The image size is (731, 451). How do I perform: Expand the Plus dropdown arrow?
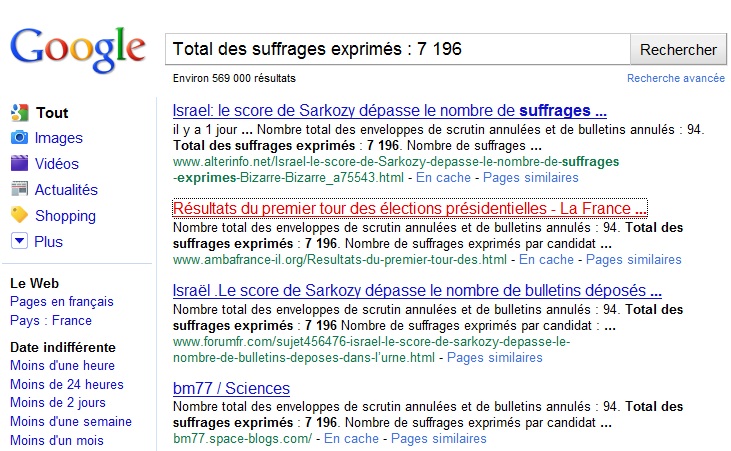tap(19, 241)
